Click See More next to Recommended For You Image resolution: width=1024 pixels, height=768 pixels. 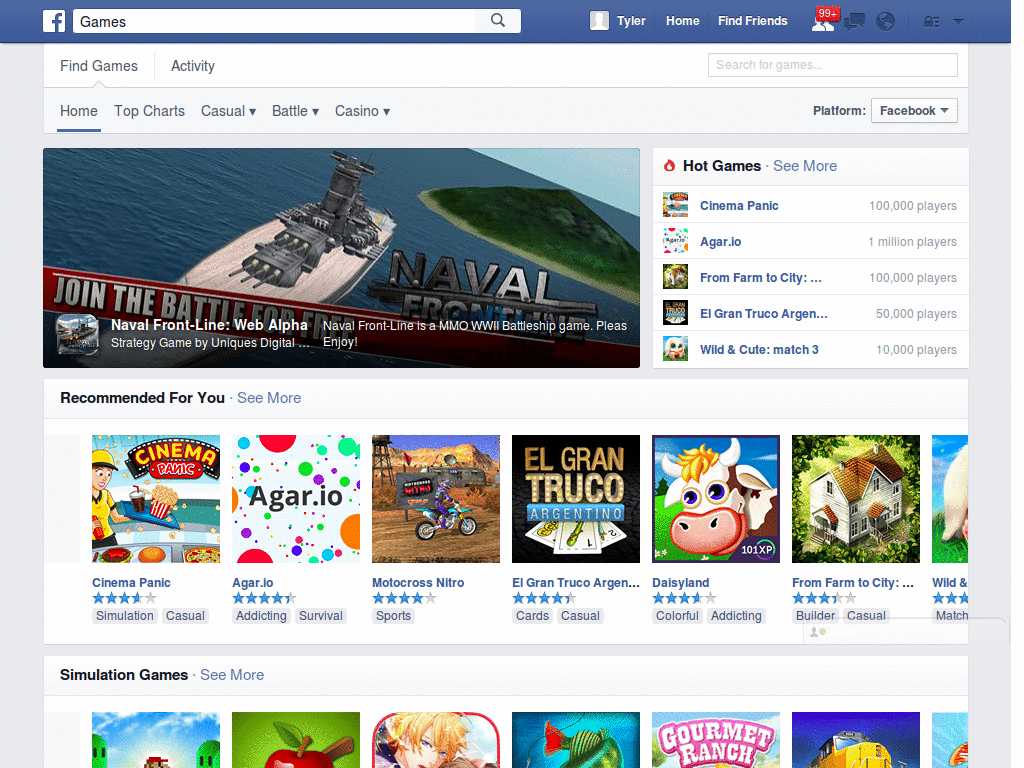[x=269, y=398]
